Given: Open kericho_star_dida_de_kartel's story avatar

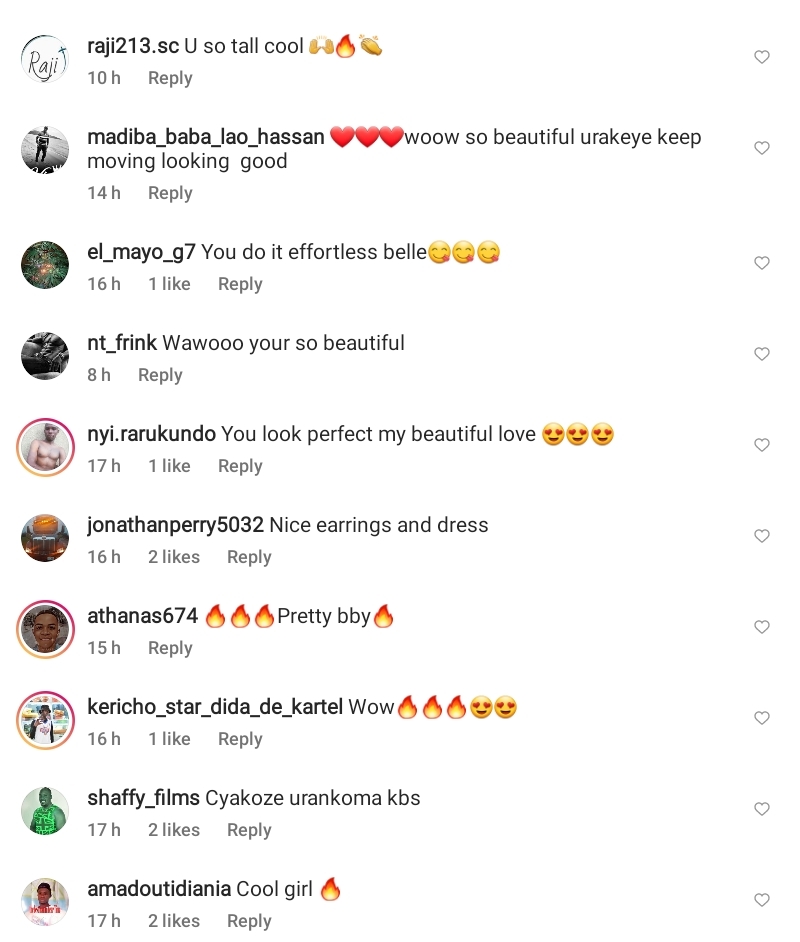Looking at the screenshot, I should tap(45, 719).
